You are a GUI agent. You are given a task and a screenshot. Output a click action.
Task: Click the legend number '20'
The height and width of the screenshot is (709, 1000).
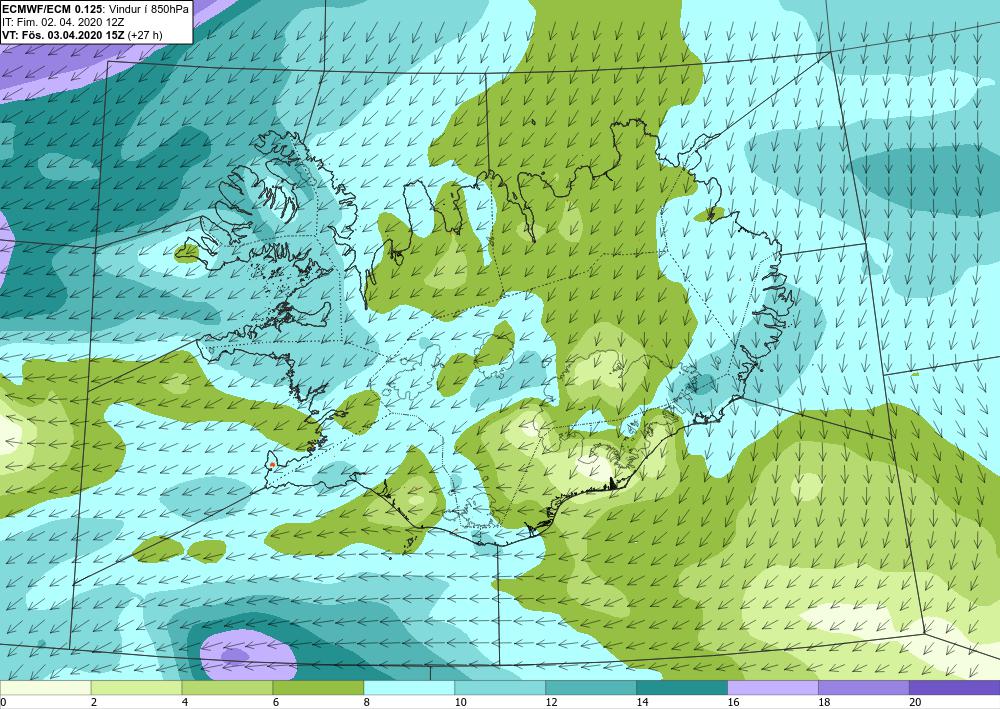915,702
